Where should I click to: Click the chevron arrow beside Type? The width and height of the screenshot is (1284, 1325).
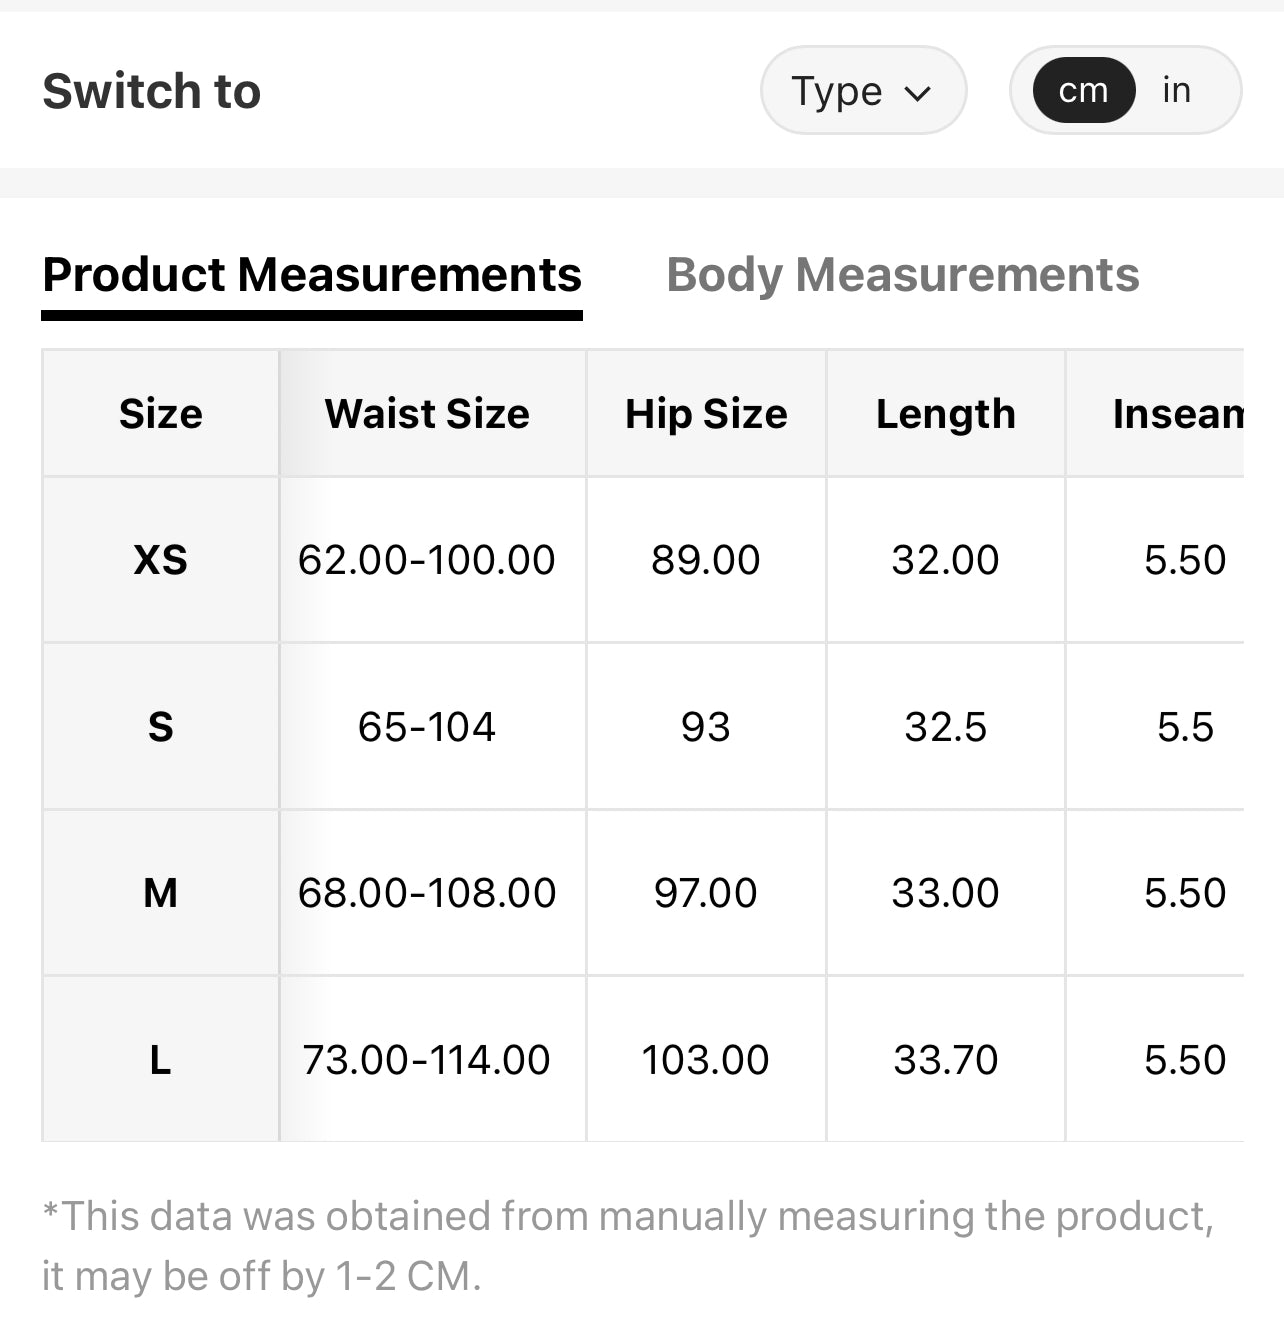coord(917,94)
